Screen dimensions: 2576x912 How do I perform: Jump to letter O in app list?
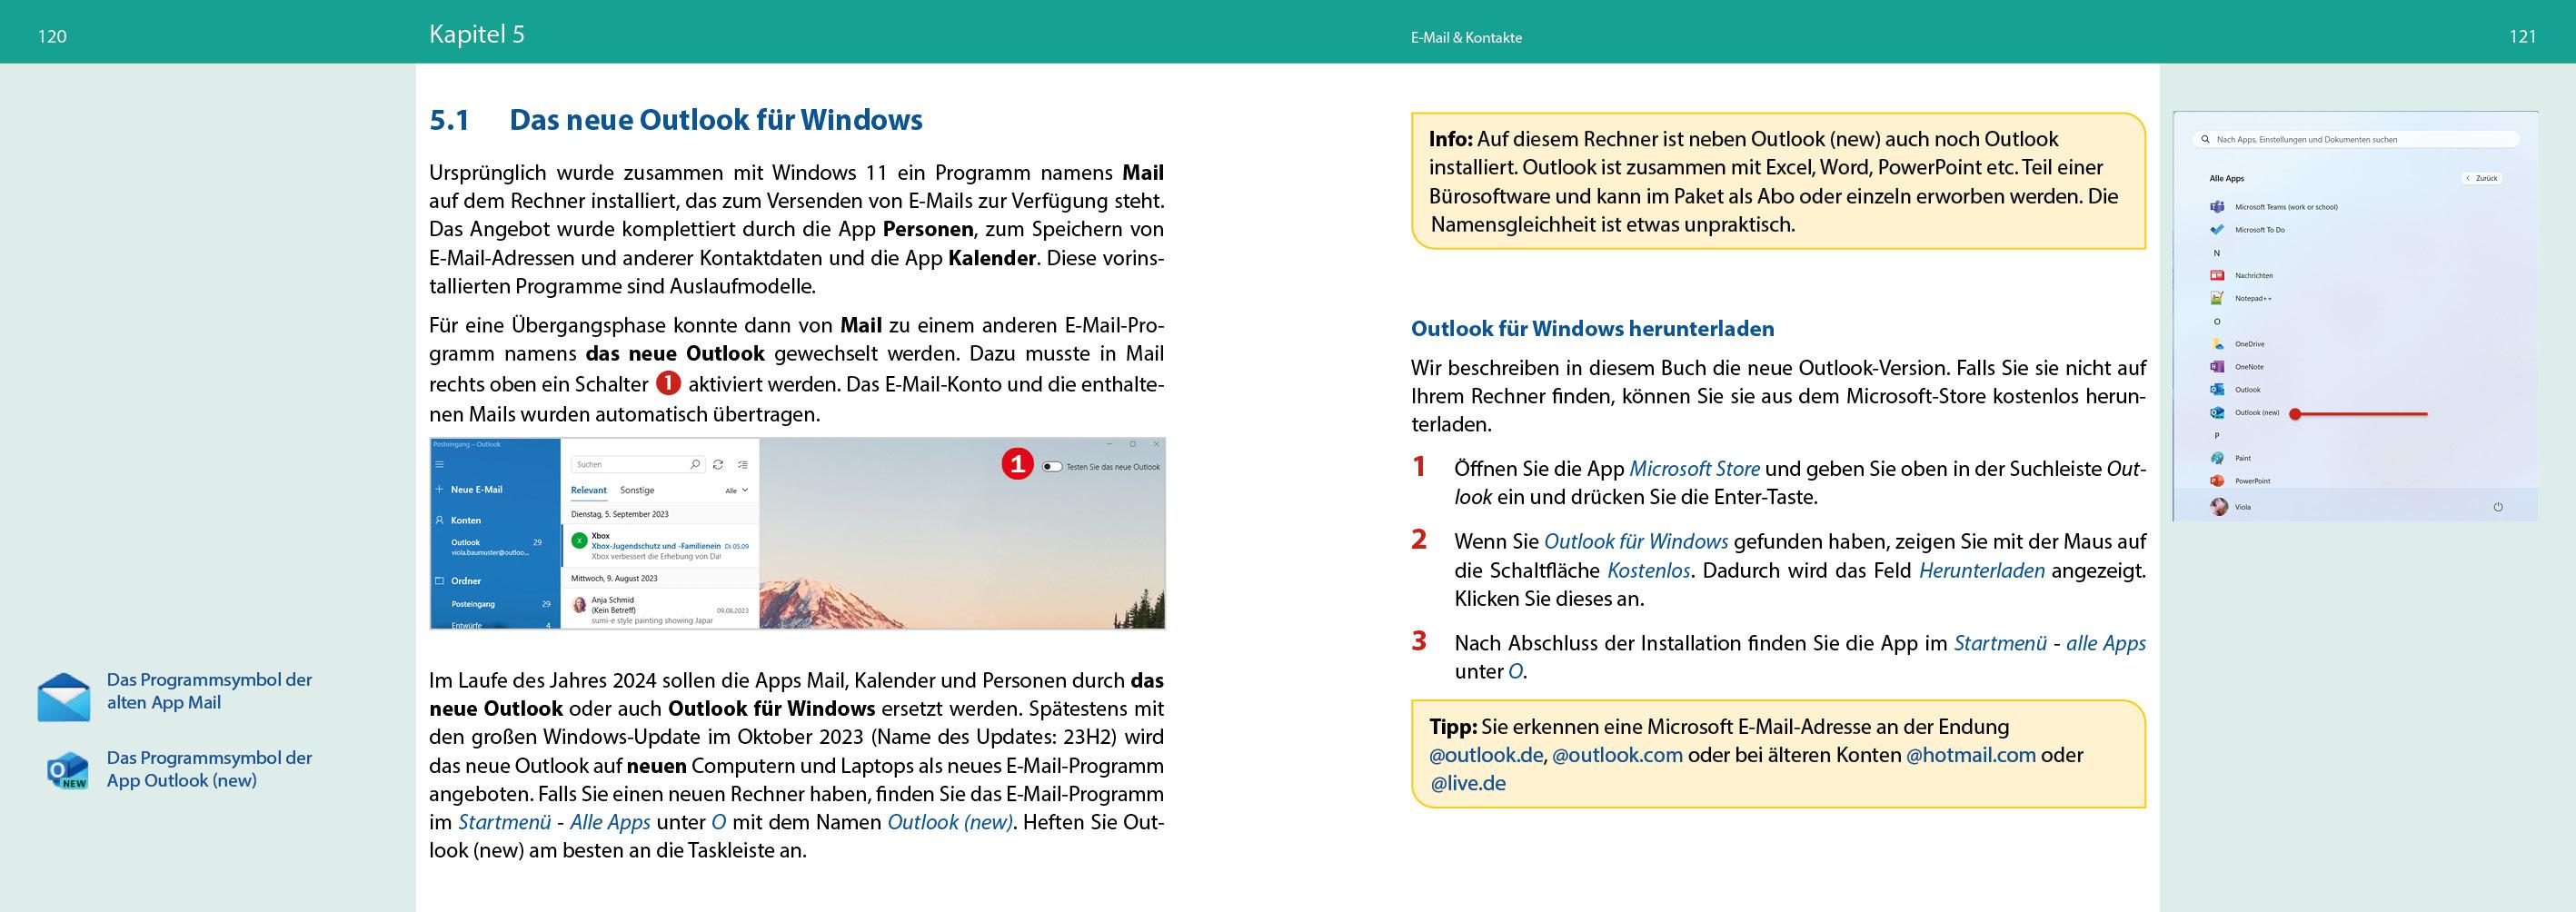pyautogui.click(x=2217, y=322)
